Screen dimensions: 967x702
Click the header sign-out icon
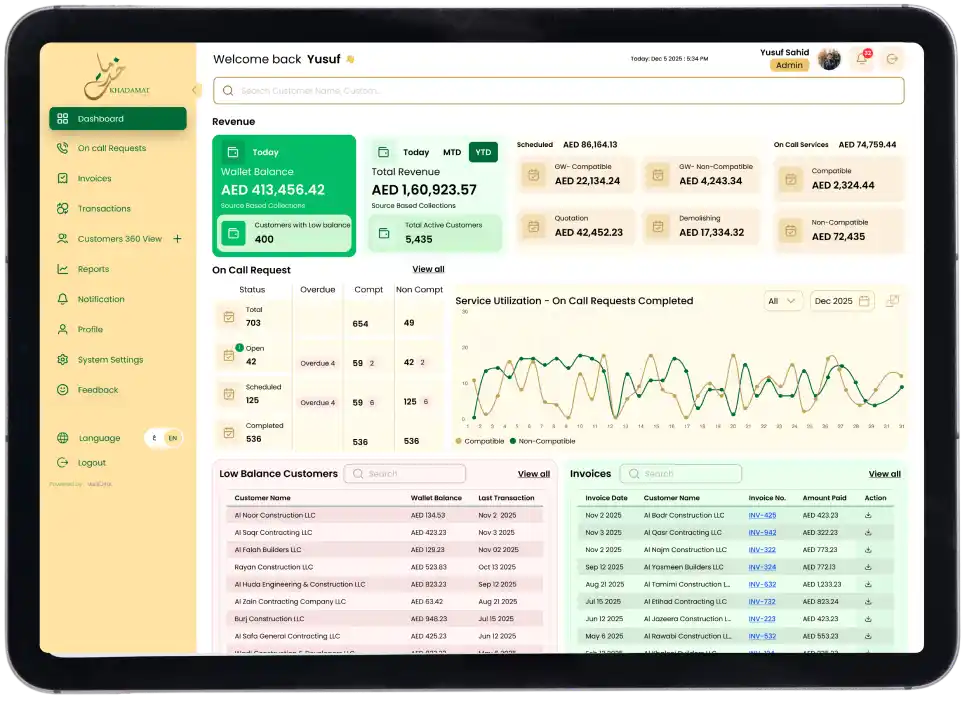892,59
